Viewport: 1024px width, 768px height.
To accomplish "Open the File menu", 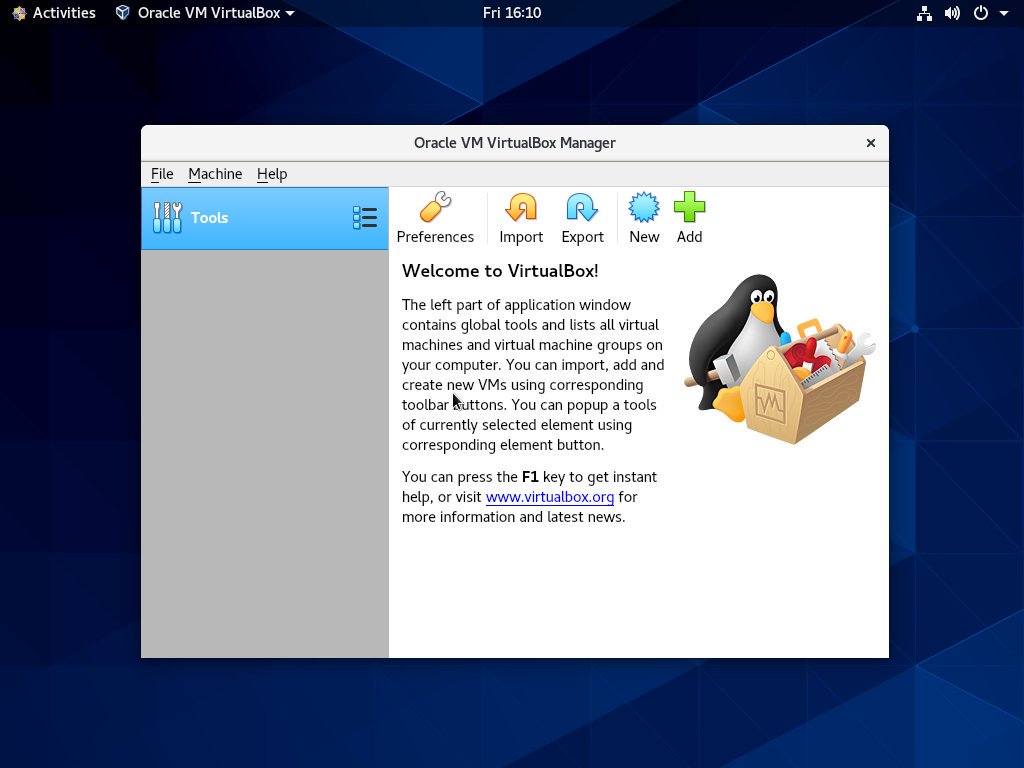I will (x=161, y=174).
